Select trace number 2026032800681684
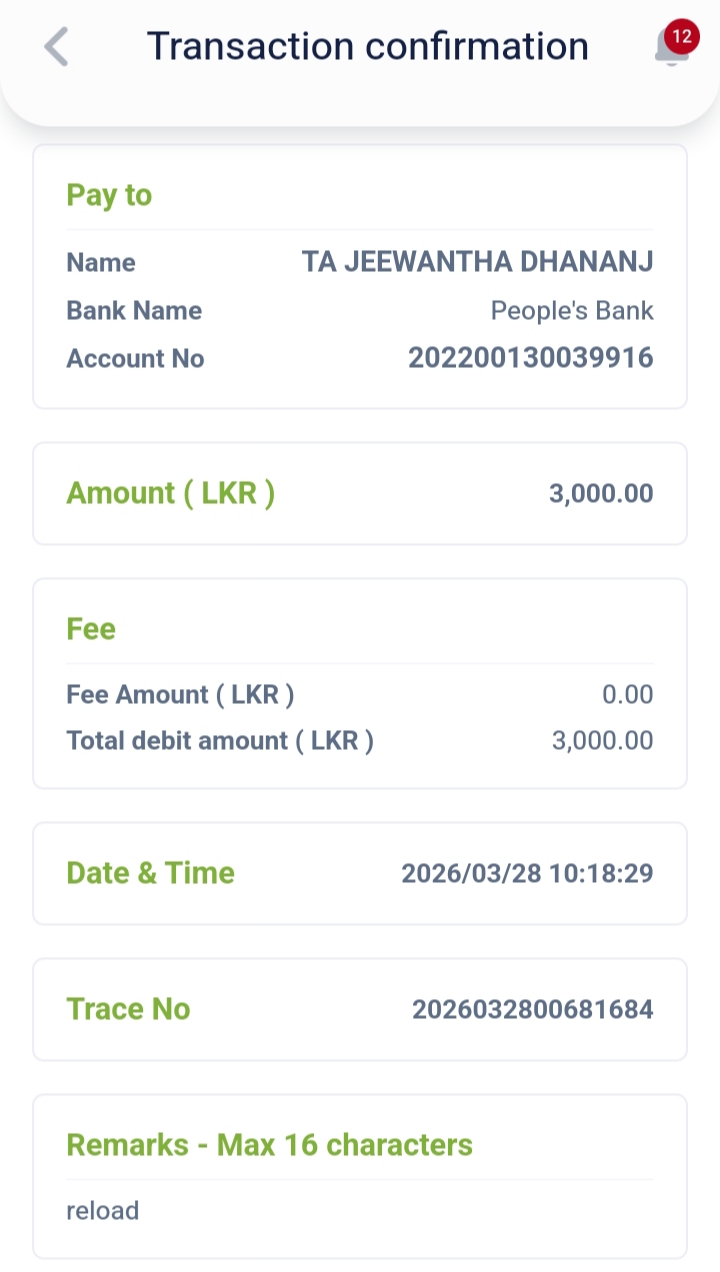The image size is (720, 1272). [x=532, y=1009]
